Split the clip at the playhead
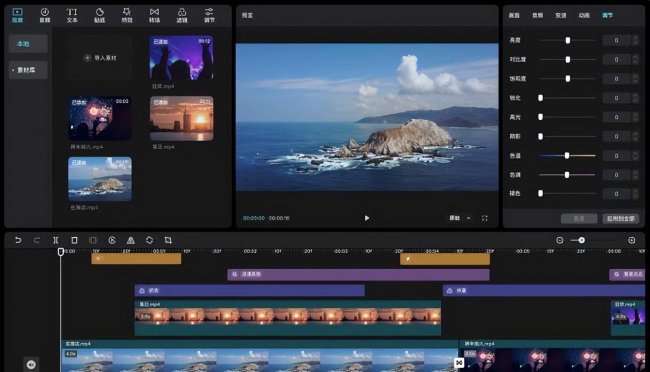This screenshot has width=650, height=372. click(56, 240)
